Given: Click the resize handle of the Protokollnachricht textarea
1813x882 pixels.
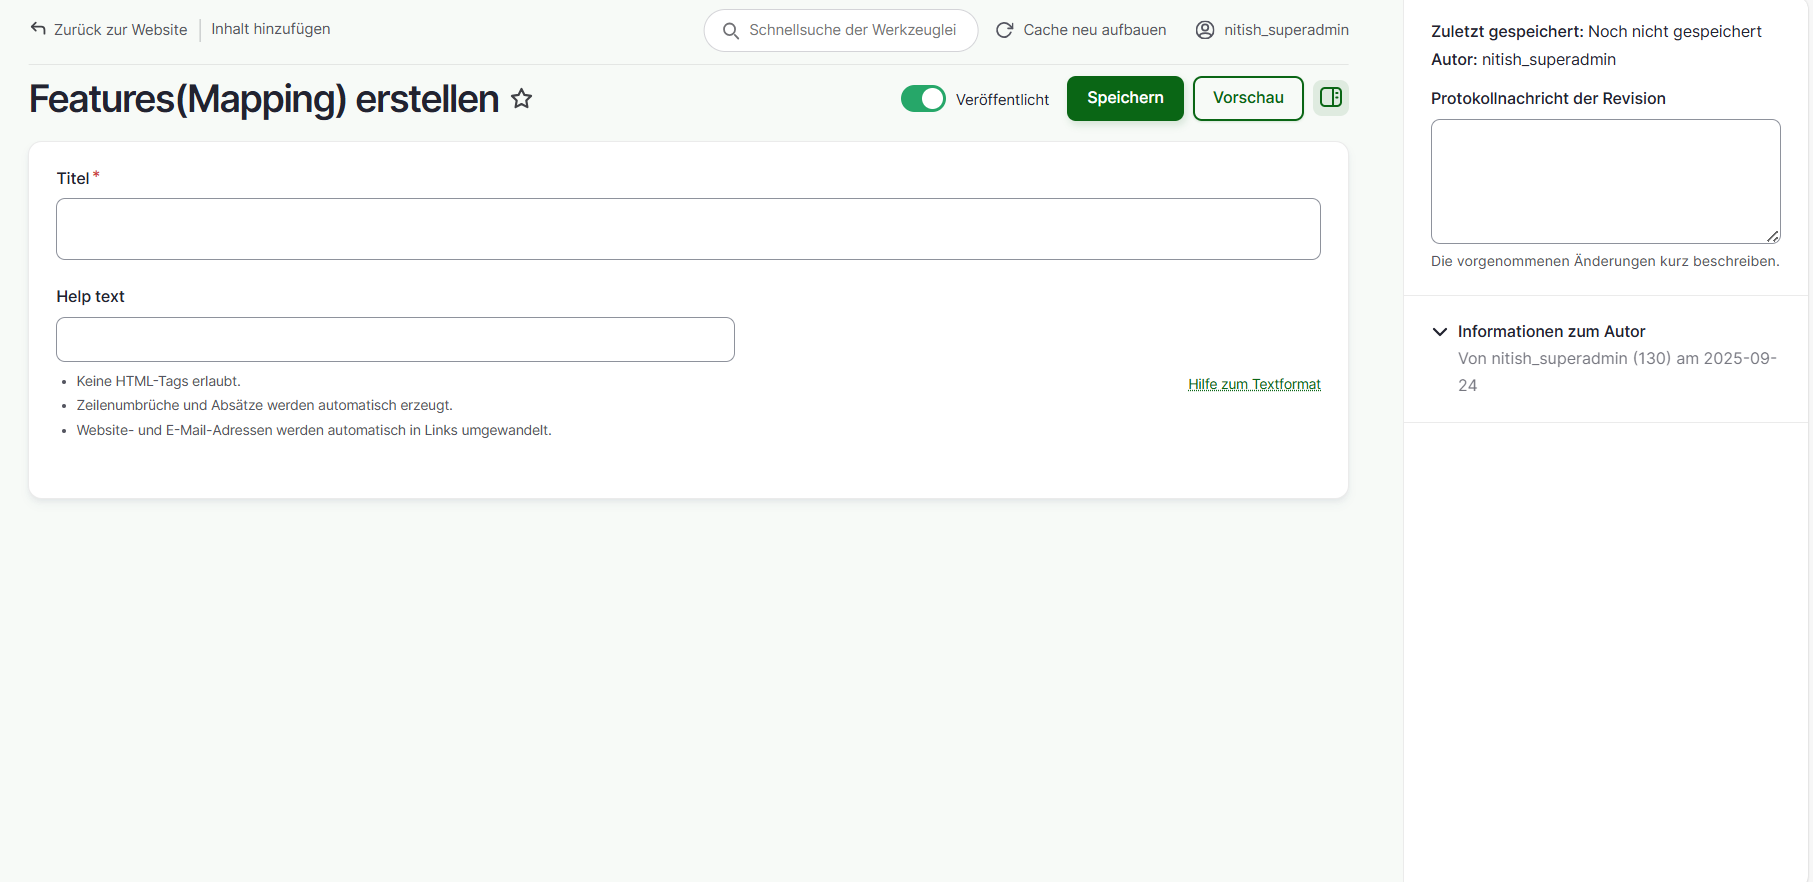Looking at the screenshot, I should click(x=1772, y=236).
